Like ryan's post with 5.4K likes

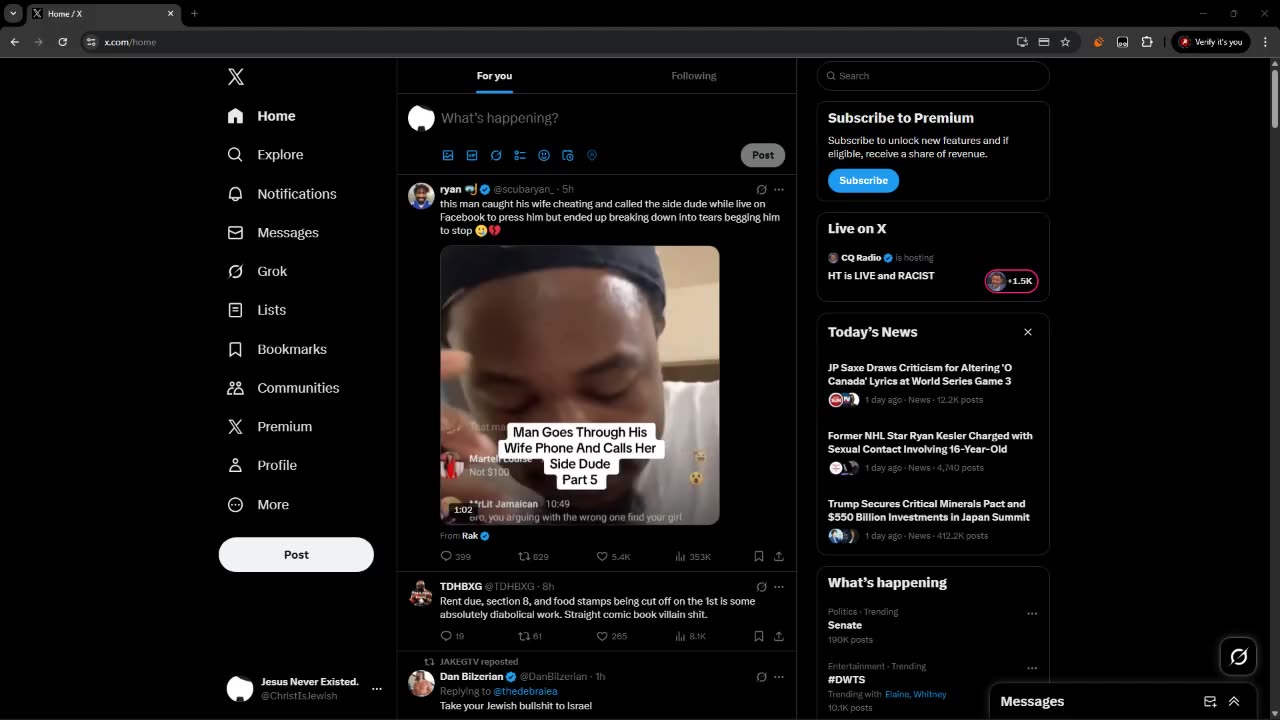click(613, 556)
